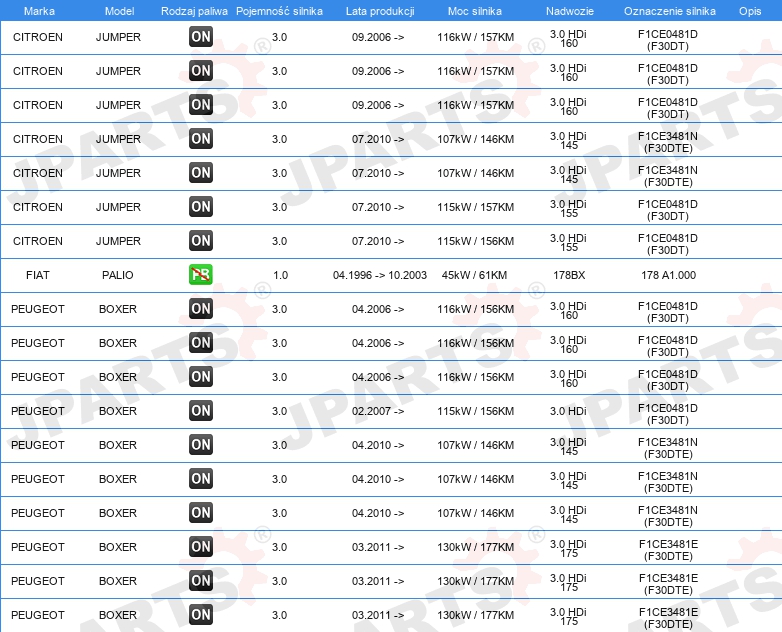Click the crossed-out PB fuel icon for FIAT PALIO

pyautogui.click(x=200, y=275)
